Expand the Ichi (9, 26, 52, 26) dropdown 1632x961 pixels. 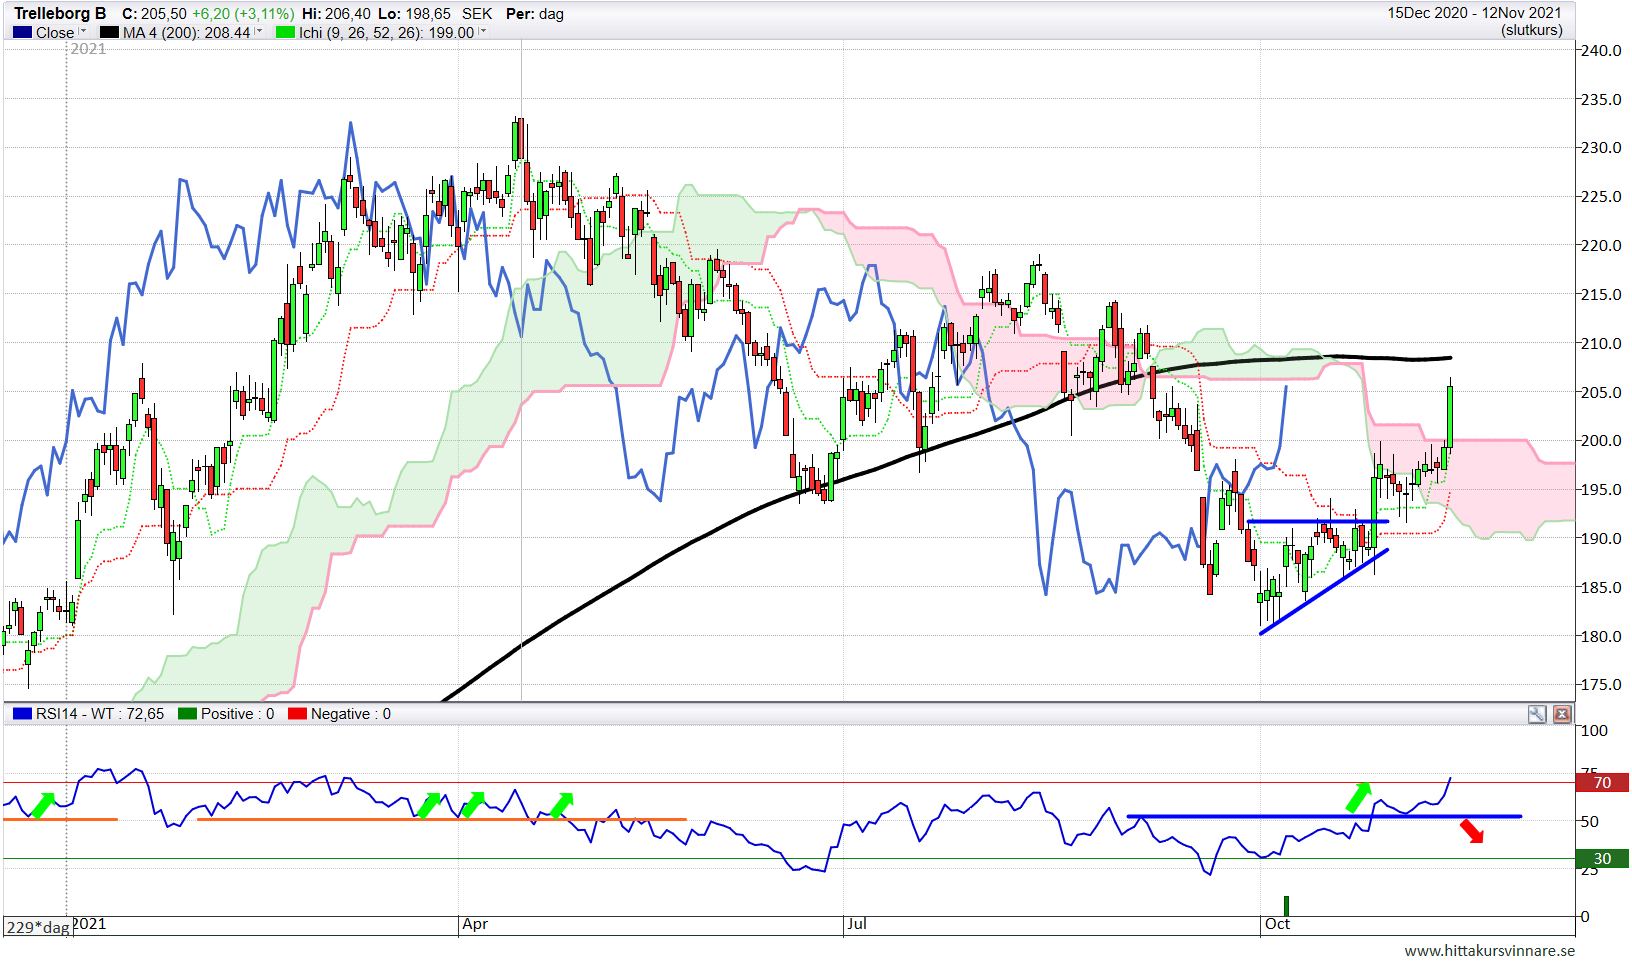tap(482, 32)
